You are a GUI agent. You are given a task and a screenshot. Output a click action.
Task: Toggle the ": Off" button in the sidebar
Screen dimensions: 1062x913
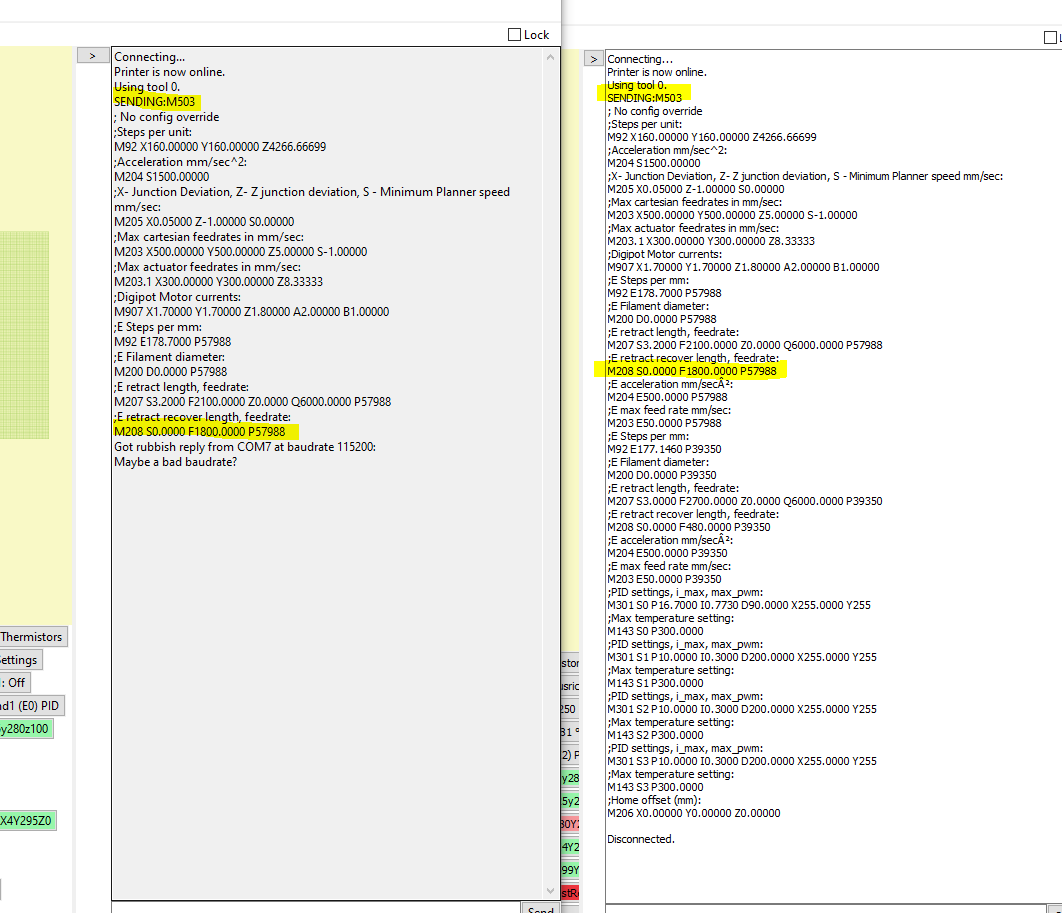[14, 682]
